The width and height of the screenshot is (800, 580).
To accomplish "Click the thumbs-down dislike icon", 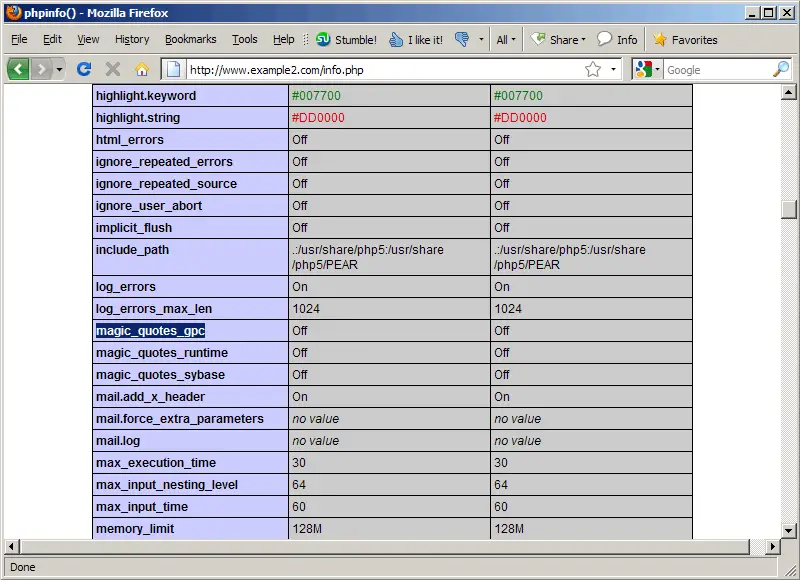I will click(x=462, y=39).
